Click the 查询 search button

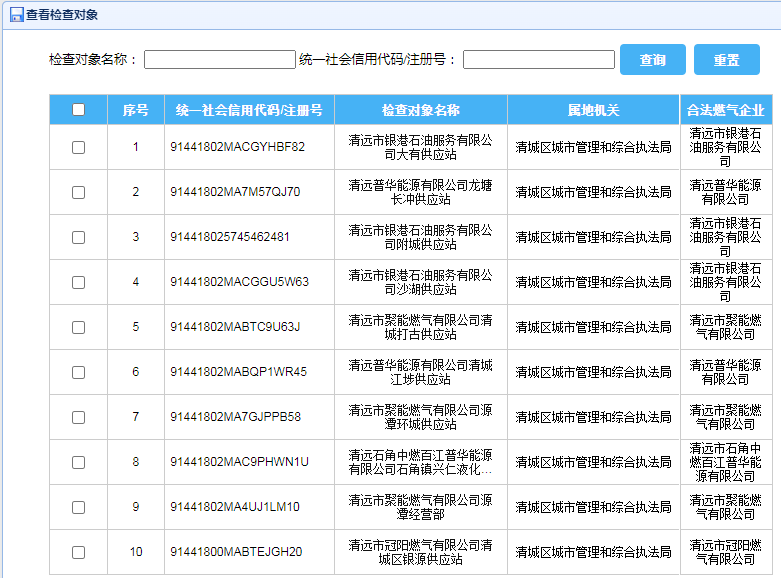(x=652, y=60)
